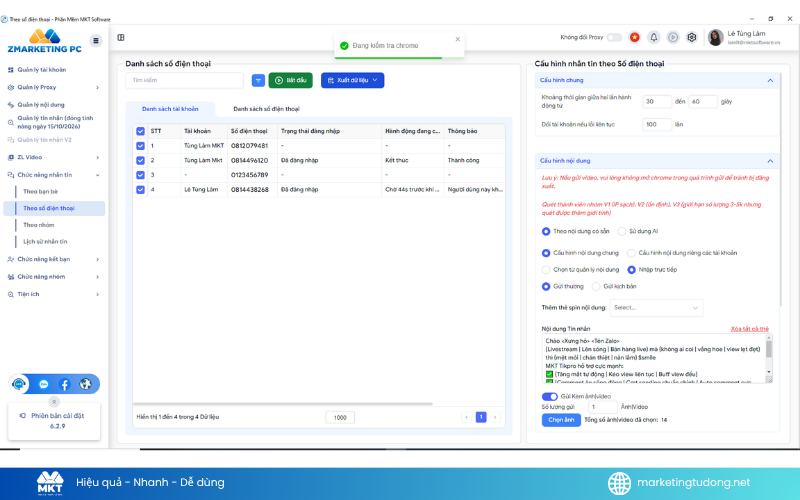Open the website globe icon in contact bar
The width and height of the screenshot is (800, 500).
(x=85, y=384)
